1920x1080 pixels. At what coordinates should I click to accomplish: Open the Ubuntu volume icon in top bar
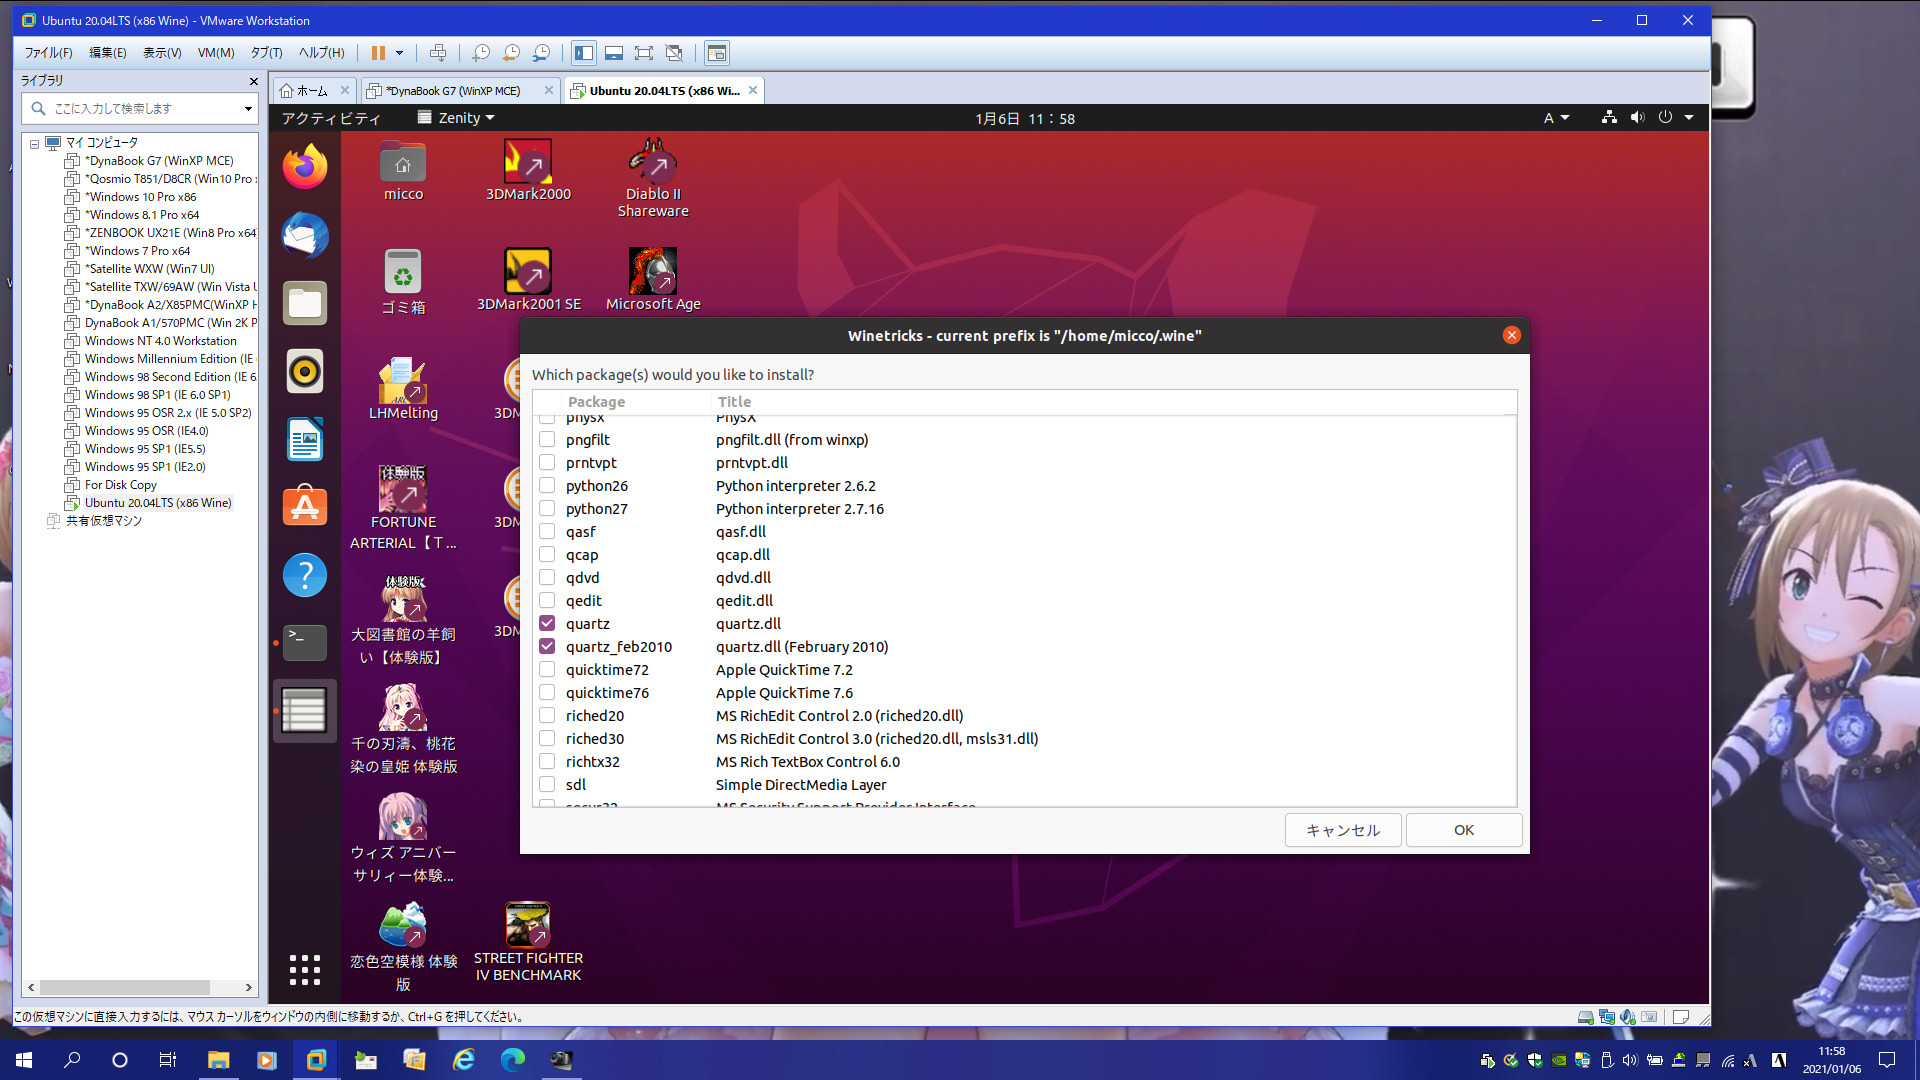point(1637,118)
